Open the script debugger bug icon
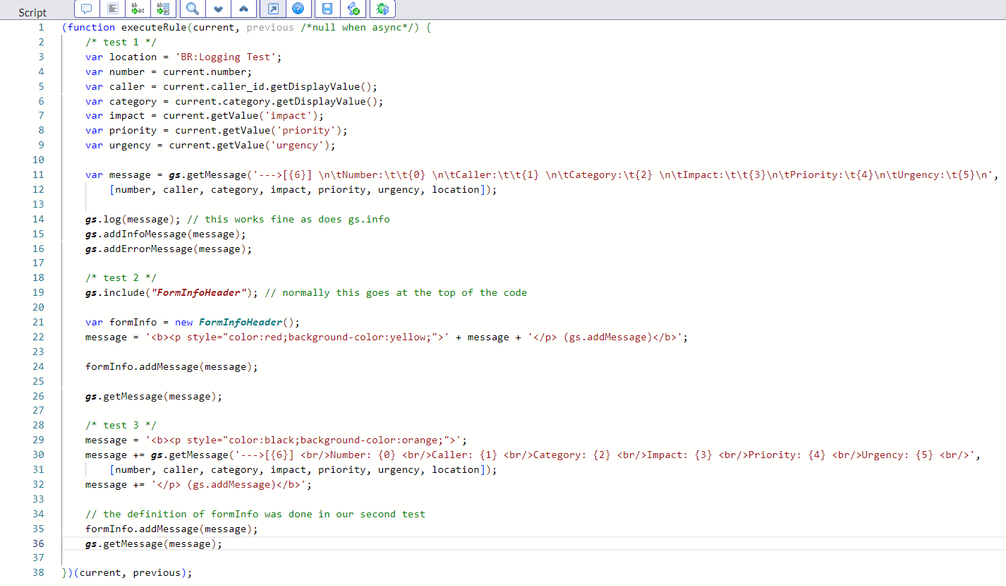The width and height of the screenshot is (1006, 586). (382, 8)
